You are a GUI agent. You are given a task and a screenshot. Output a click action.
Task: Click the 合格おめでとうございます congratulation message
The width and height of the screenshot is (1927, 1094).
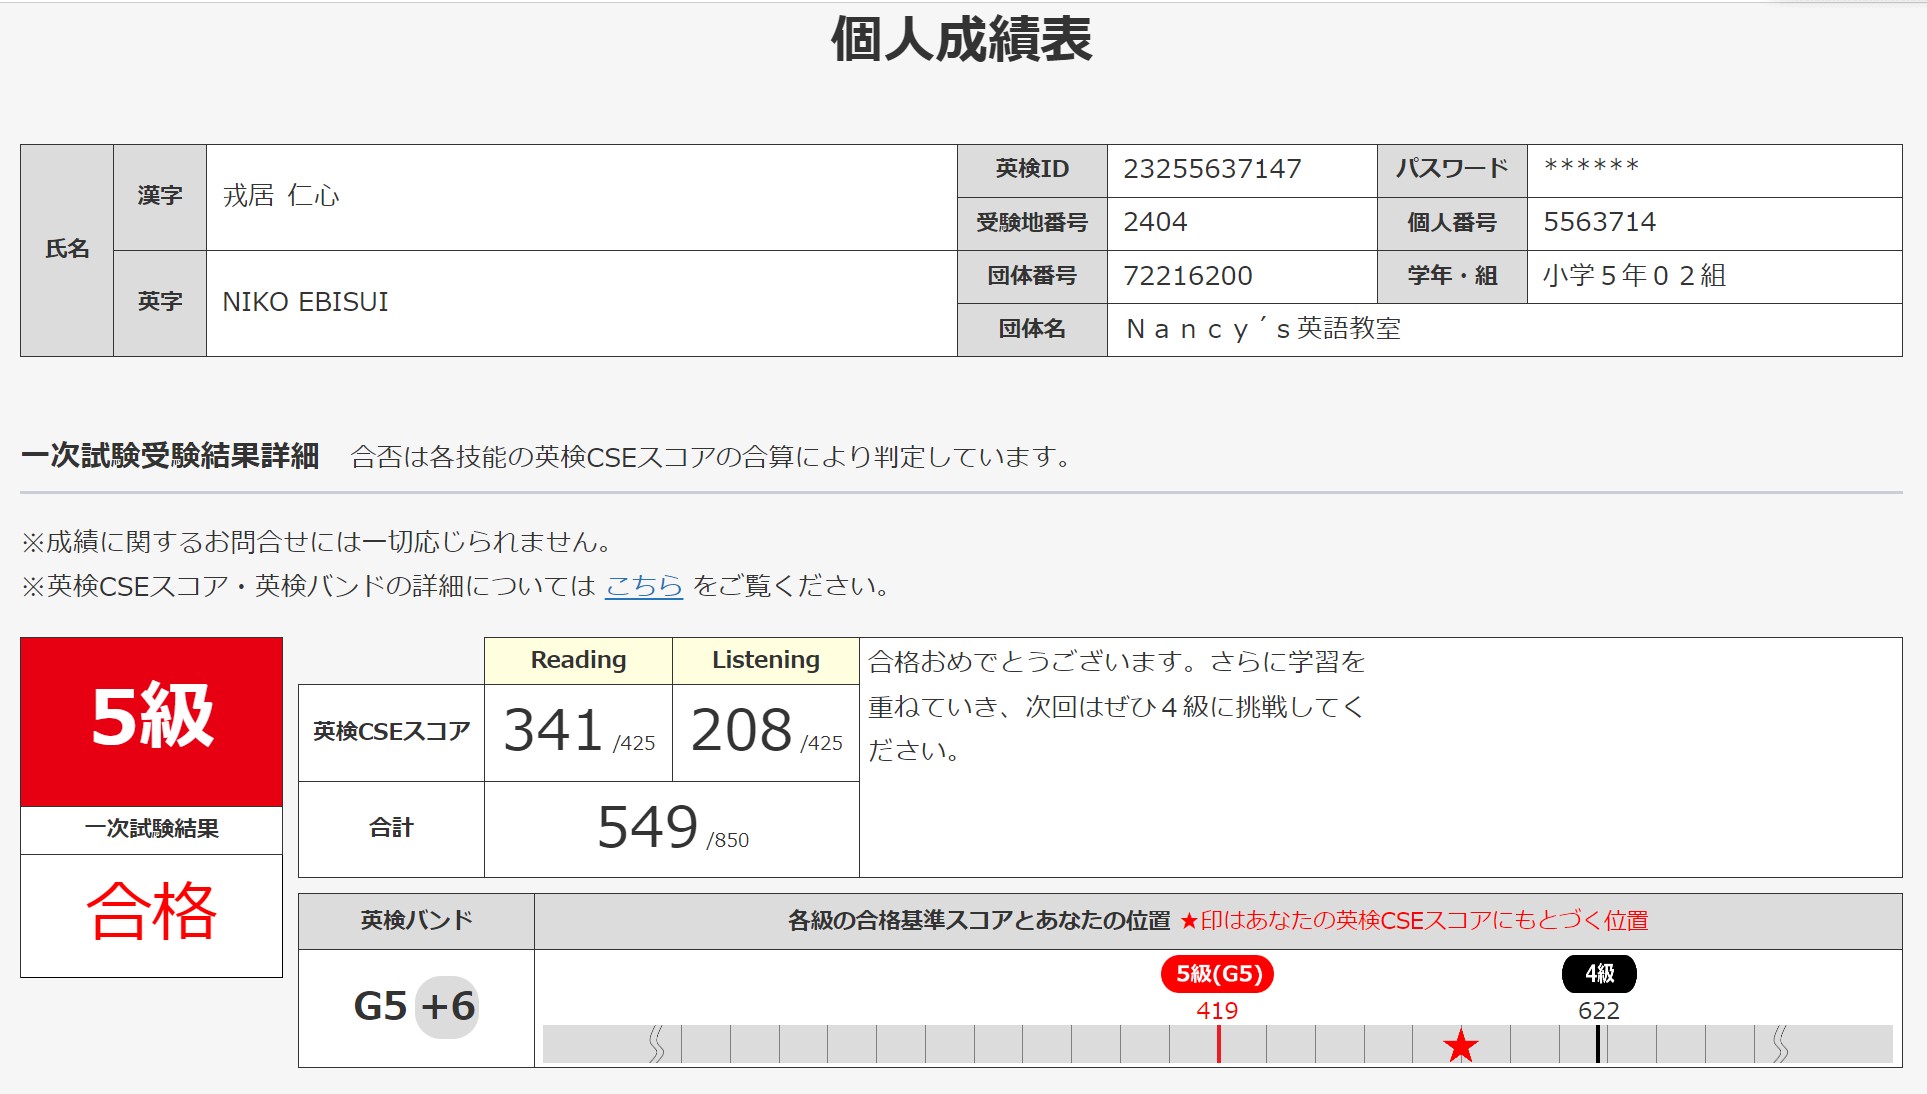(x=1116, y=706)
